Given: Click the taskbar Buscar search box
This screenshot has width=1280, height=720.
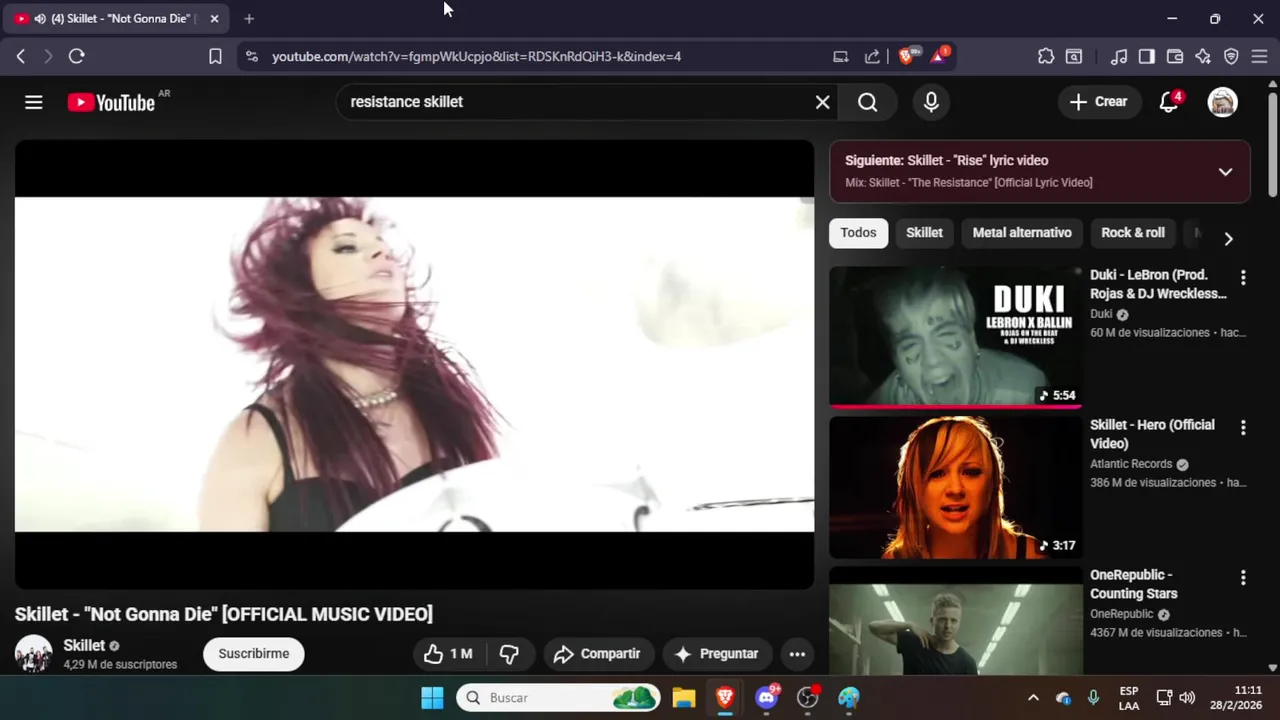Looking at the screenshot, I should [x=559, y=698].
